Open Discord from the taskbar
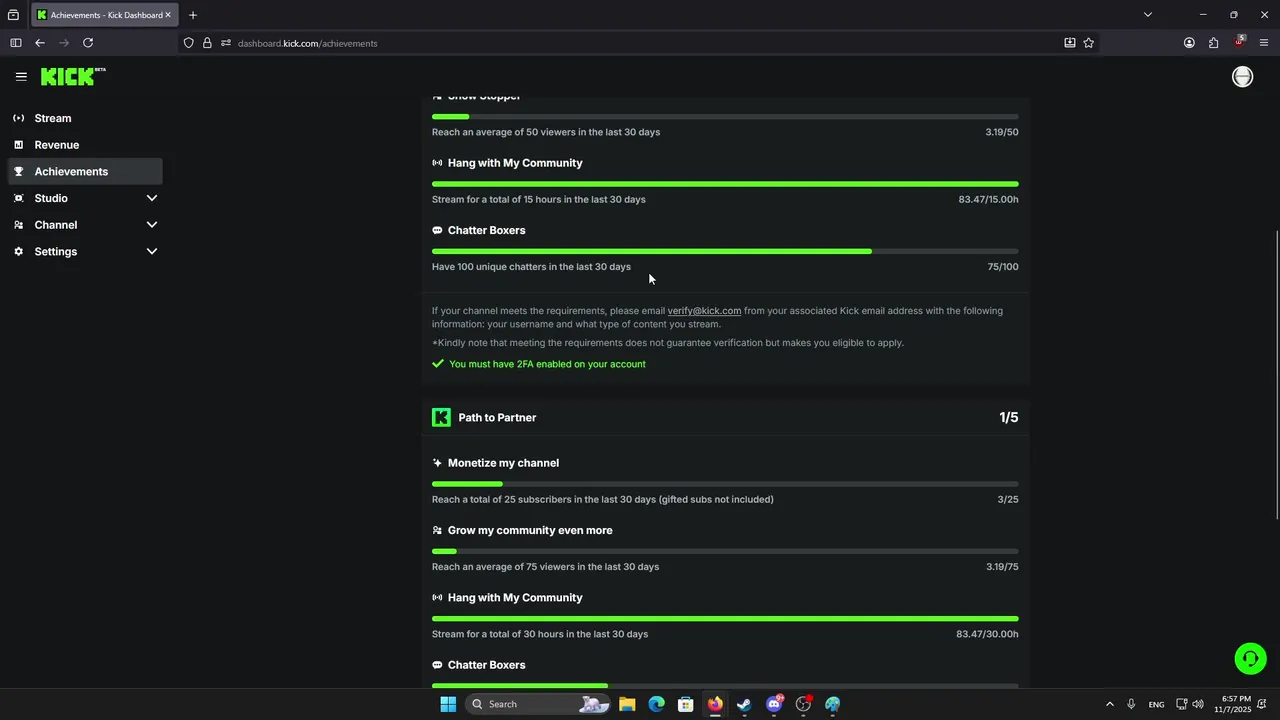Viewport: 1280px width, 720px height. tap(774, 704)
